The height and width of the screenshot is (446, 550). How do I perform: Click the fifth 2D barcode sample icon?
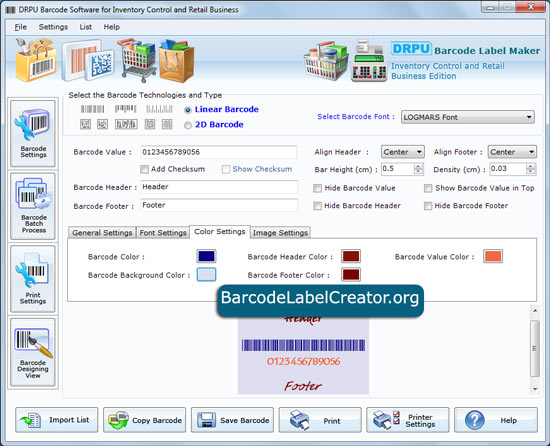tap(167, 124)
